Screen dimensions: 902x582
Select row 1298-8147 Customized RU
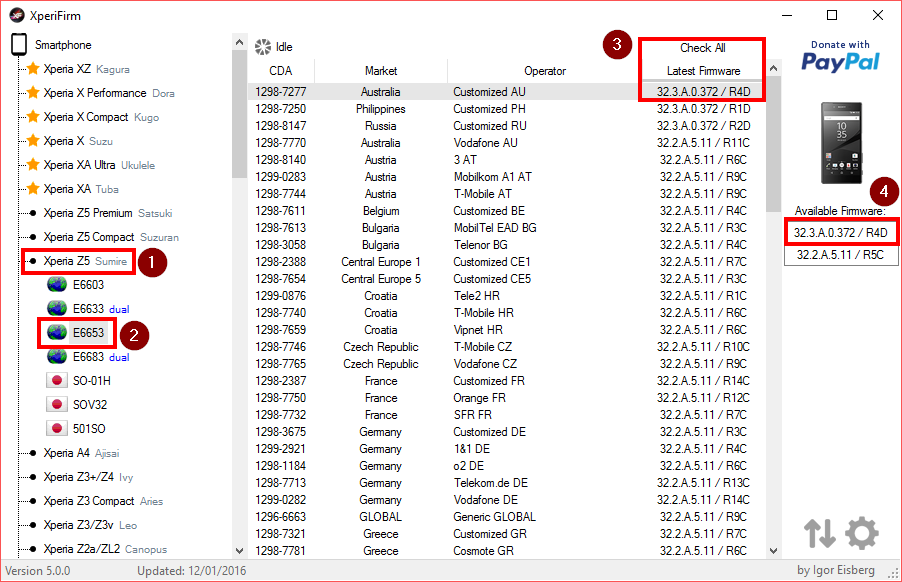coord(507,126)
